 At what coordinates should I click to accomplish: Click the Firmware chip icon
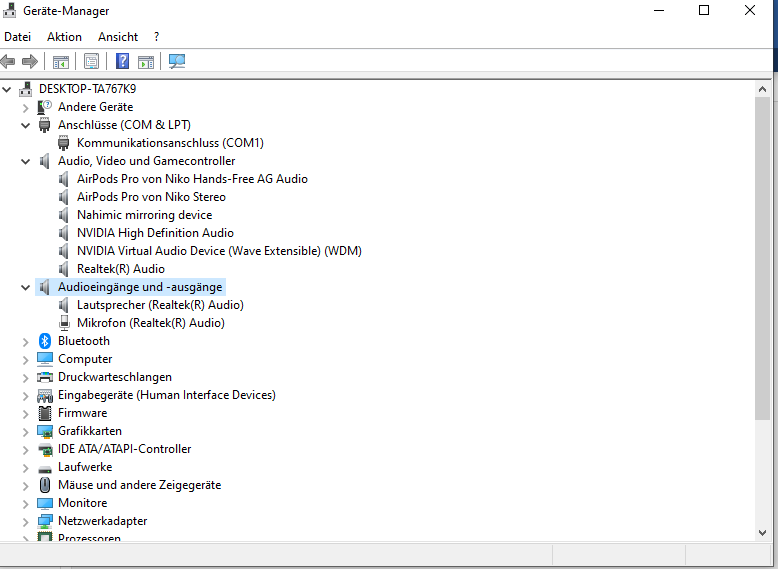point(45,413)
